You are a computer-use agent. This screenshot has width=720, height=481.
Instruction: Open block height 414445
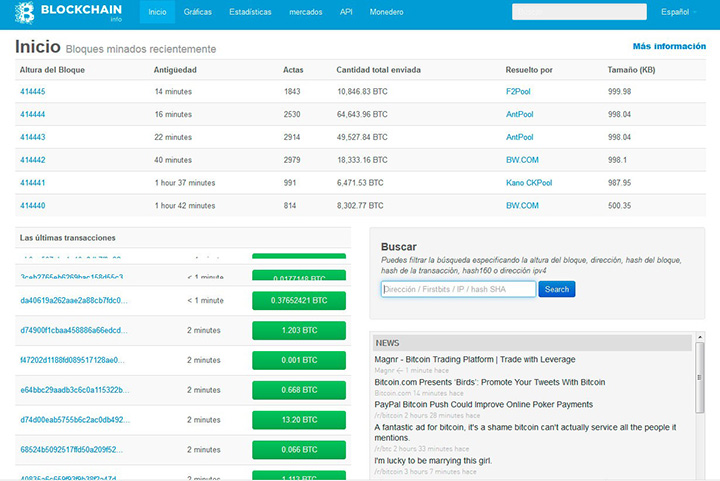pos(33,91)
